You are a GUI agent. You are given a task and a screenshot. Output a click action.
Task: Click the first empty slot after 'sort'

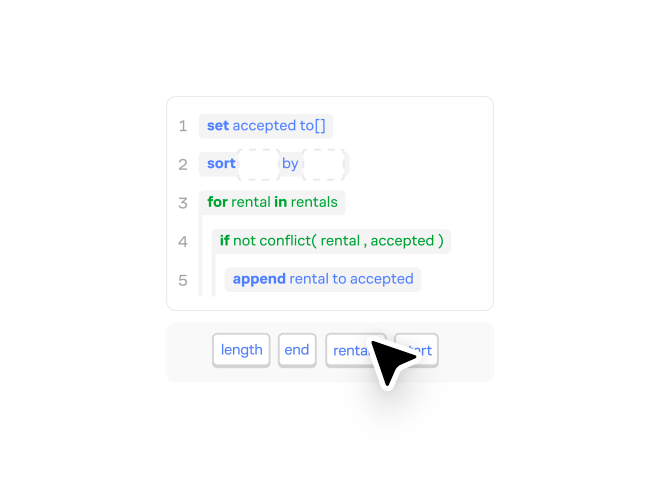click(x=259, y=164)
